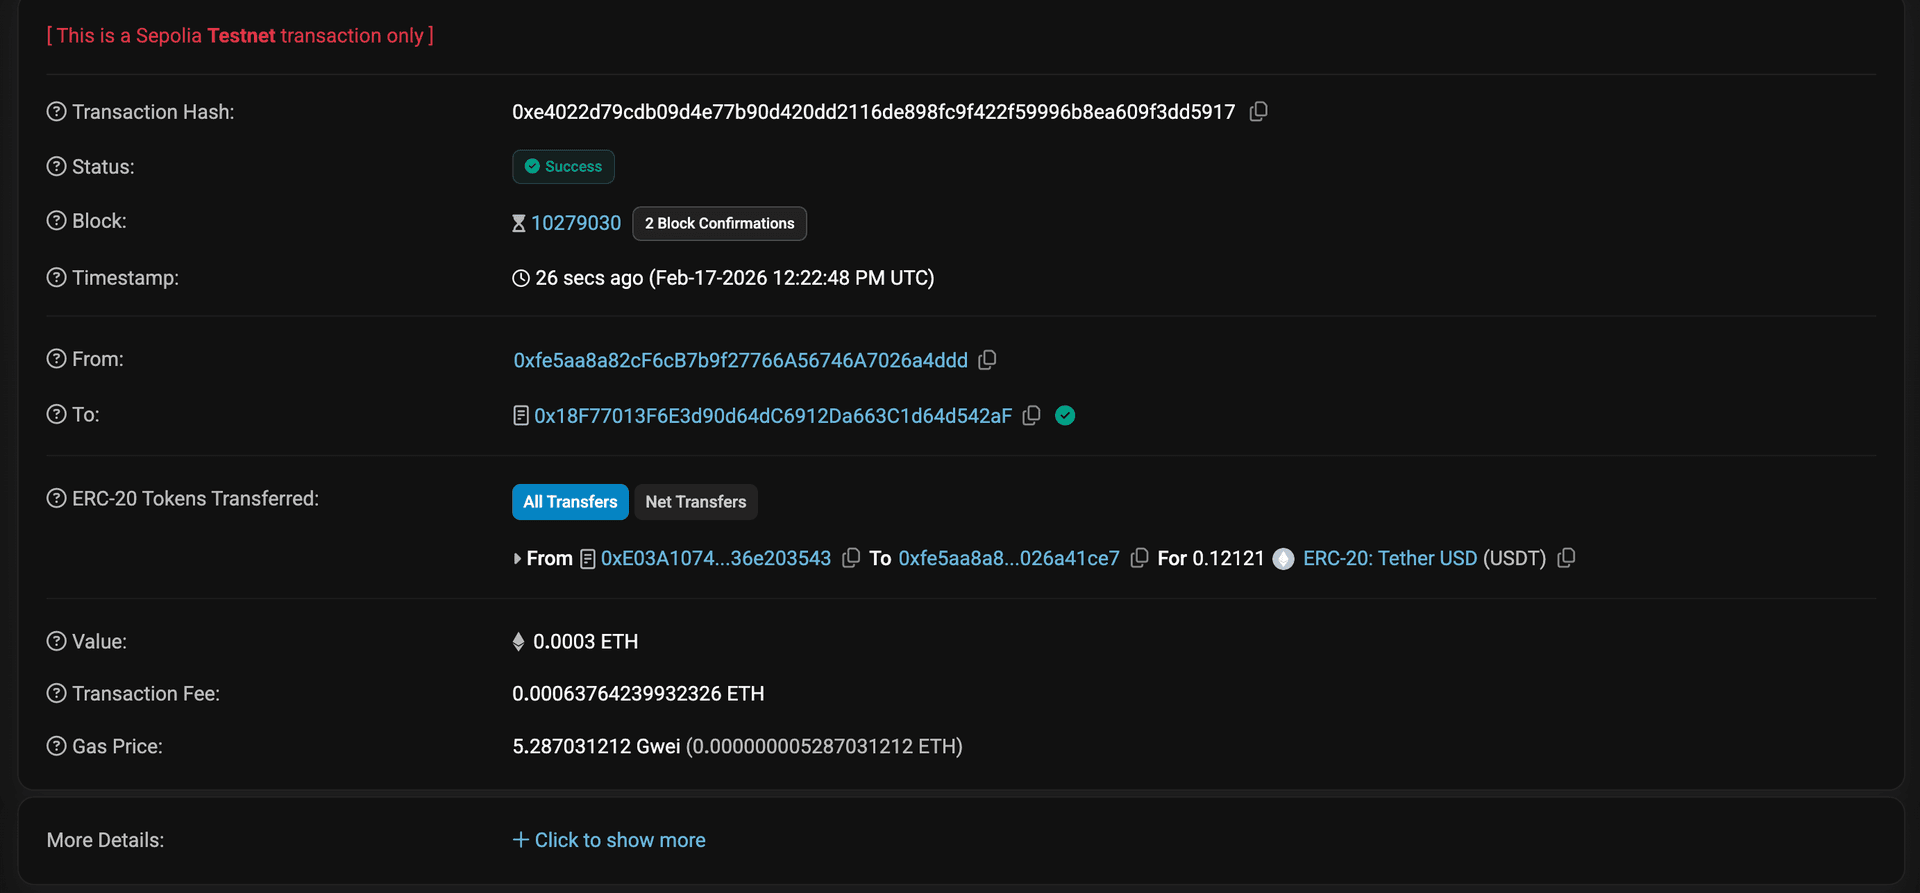Click the 2 Block Confirmations badge

(719, 223)
